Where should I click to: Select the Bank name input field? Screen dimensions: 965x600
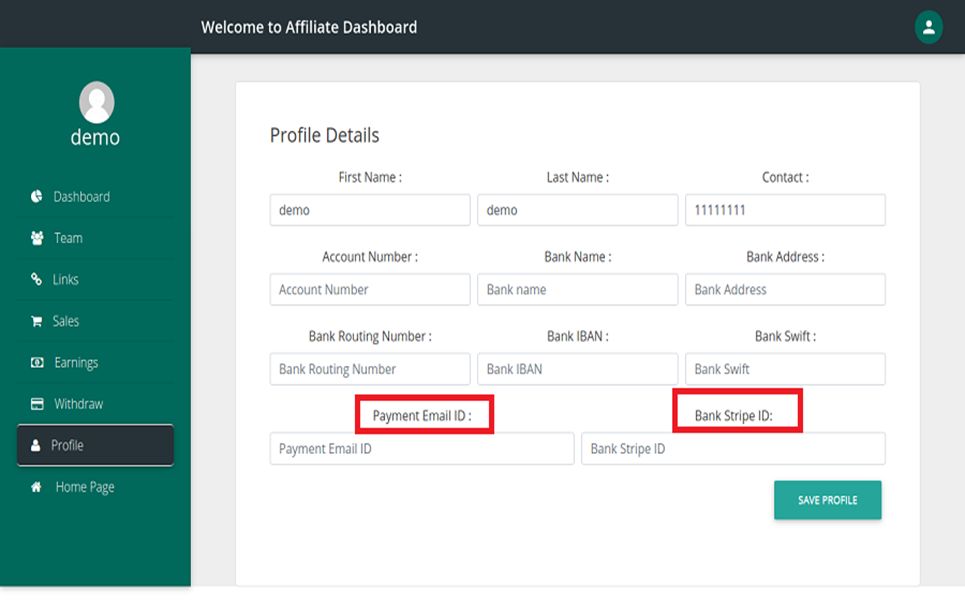(x=577, y=289)
